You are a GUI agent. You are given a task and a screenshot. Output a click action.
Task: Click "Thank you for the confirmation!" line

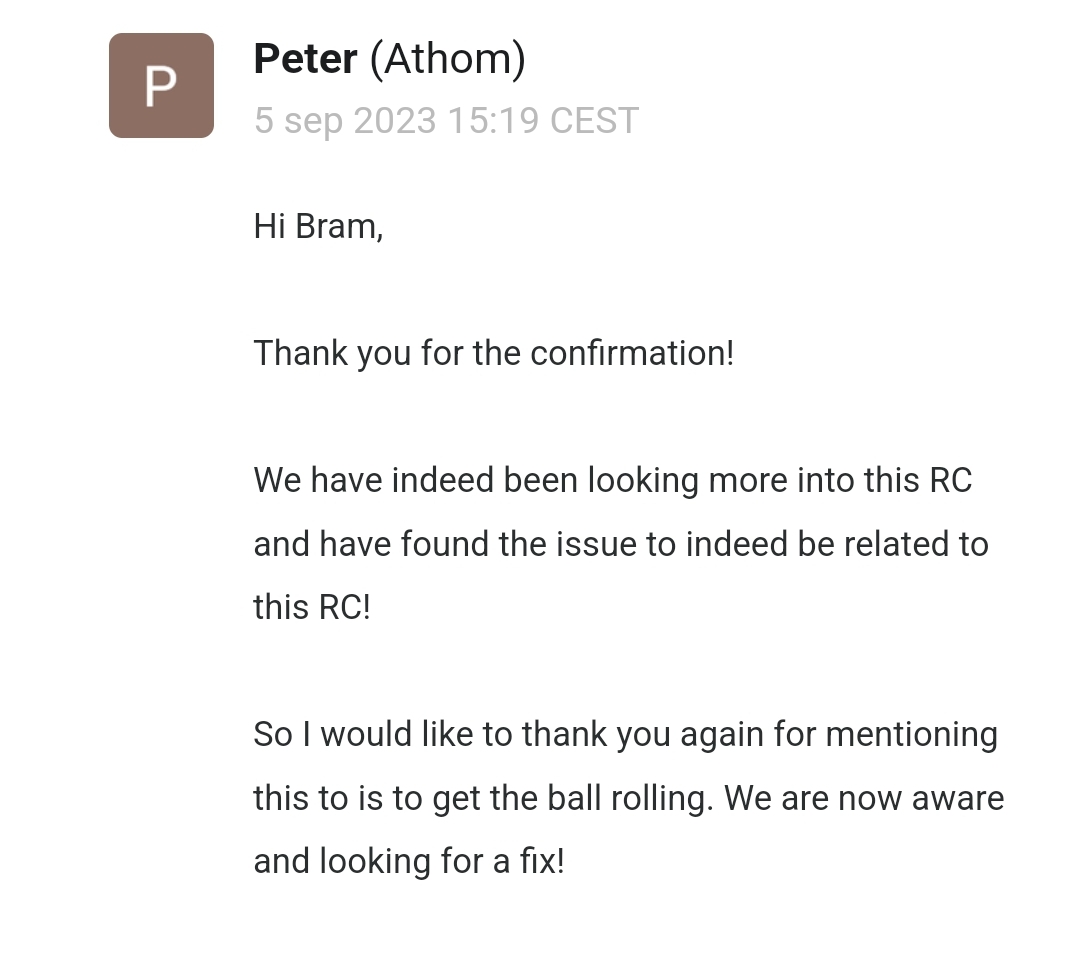tap(493, 353)
